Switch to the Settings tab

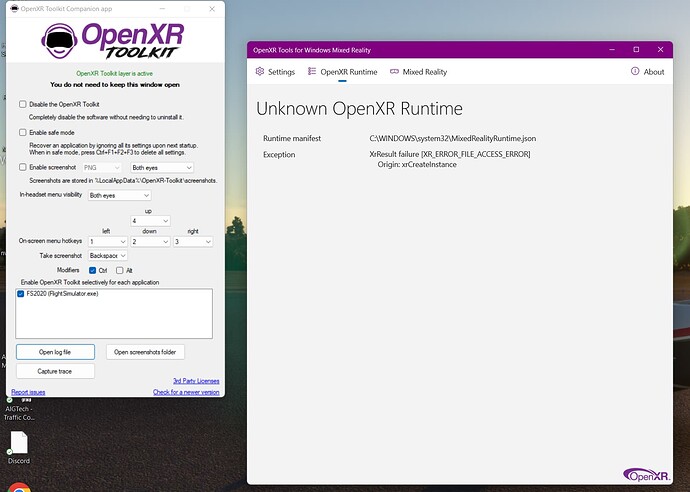(275, 72)
